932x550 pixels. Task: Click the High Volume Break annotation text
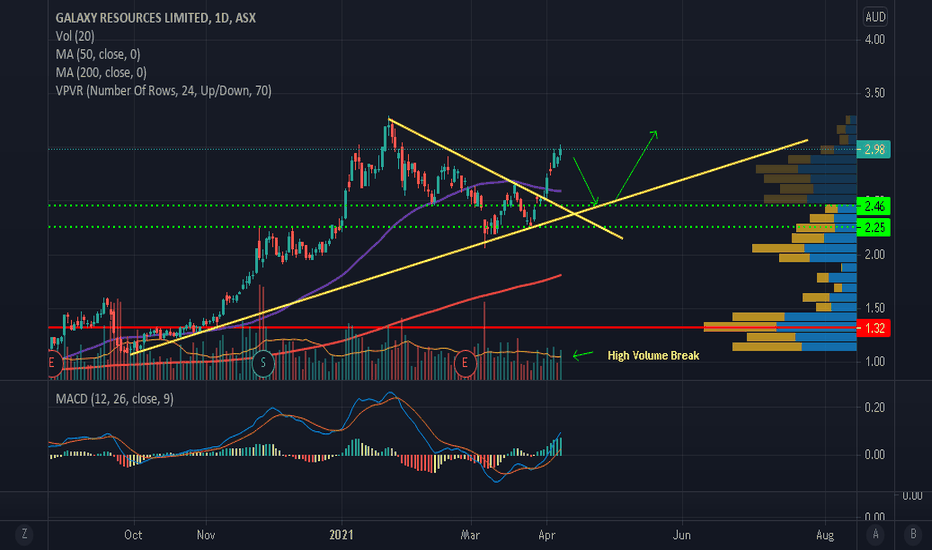653,356
